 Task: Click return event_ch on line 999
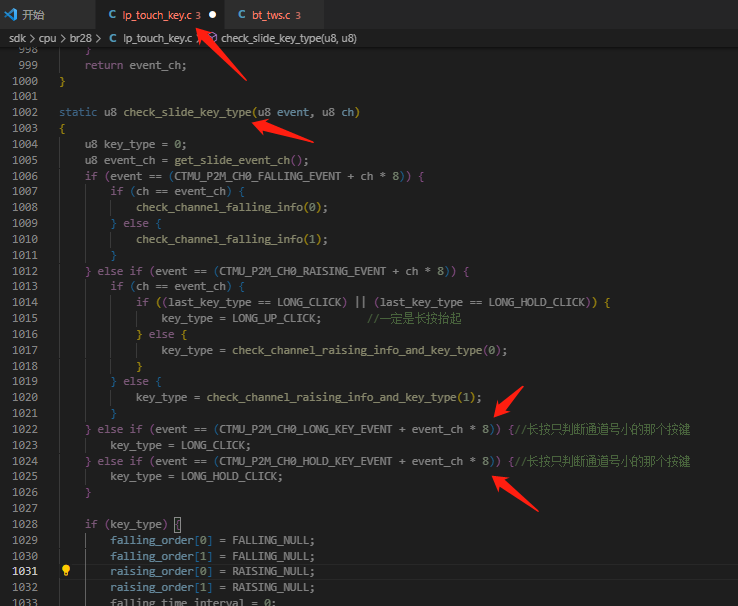[136, 65]
